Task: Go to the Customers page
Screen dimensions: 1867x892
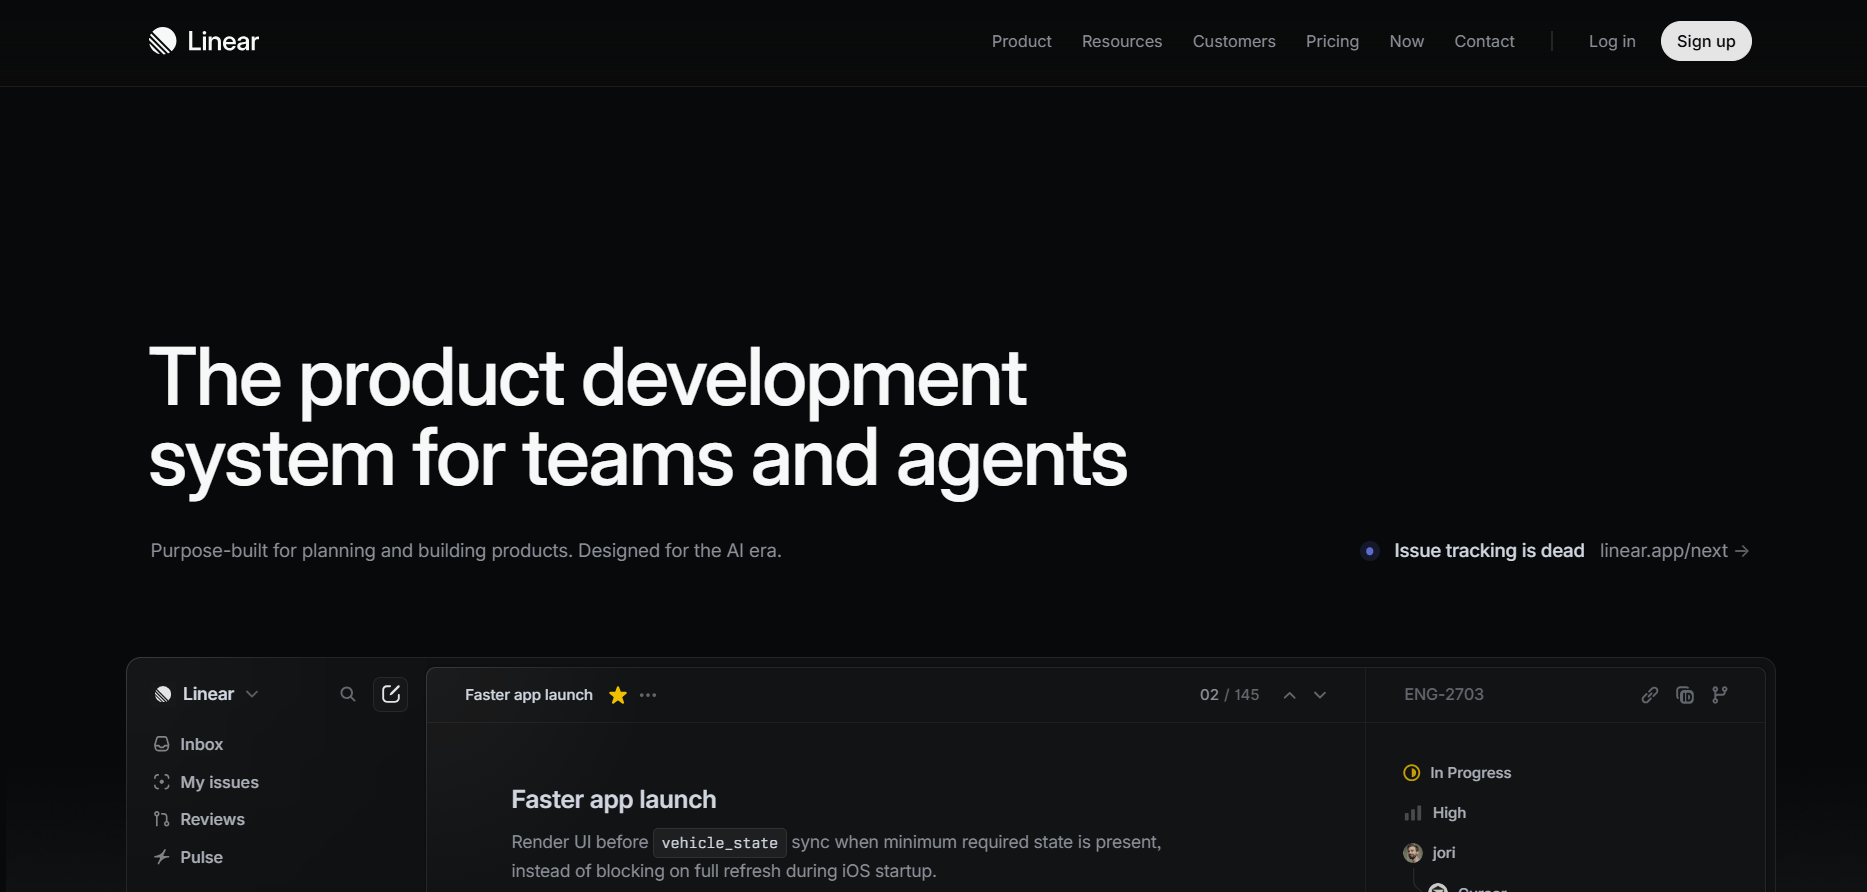Action: [1234, 41]
